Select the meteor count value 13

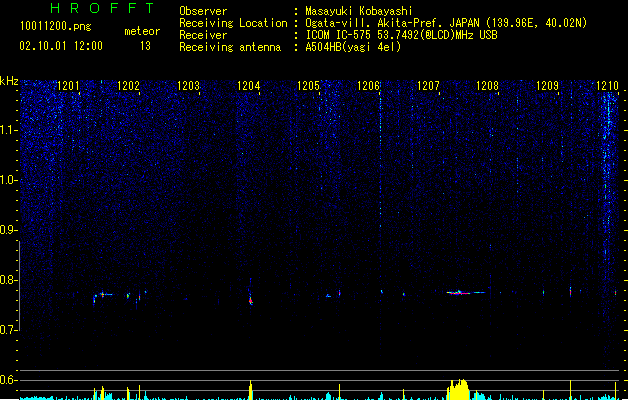coord(145,46)
